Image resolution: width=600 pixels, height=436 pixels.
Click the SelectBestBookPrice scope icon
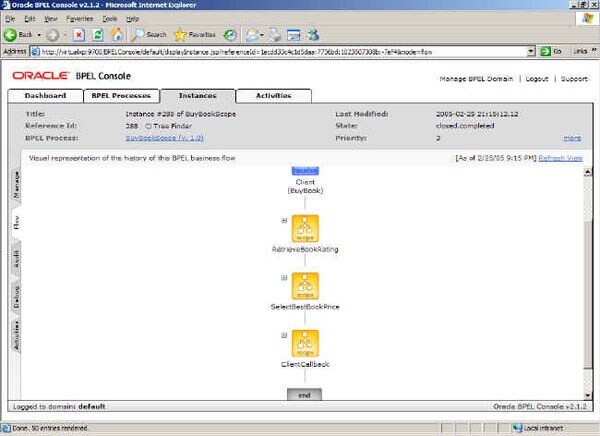305,286
